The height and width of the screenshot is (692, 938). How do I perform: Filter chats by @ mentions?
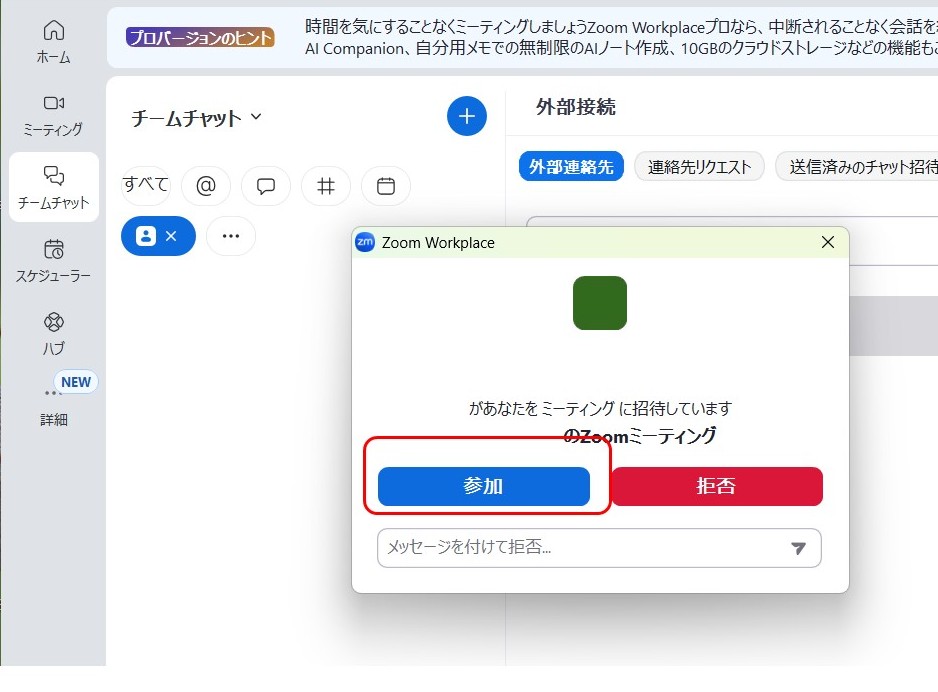[x=206, y=186]
